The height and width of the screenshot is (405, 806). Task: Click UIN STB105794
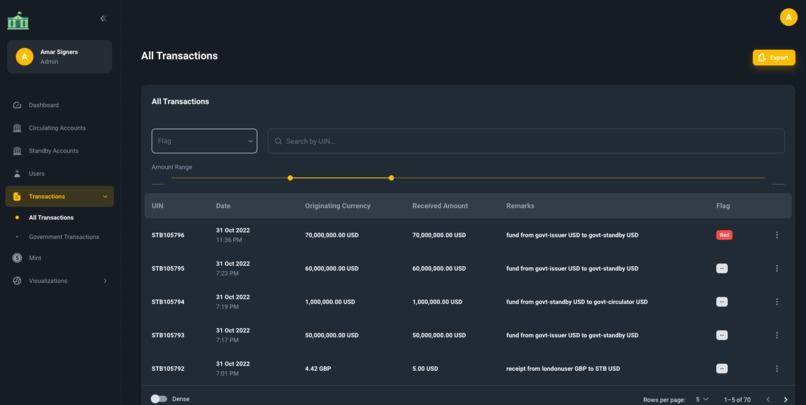tap(168, 302)
